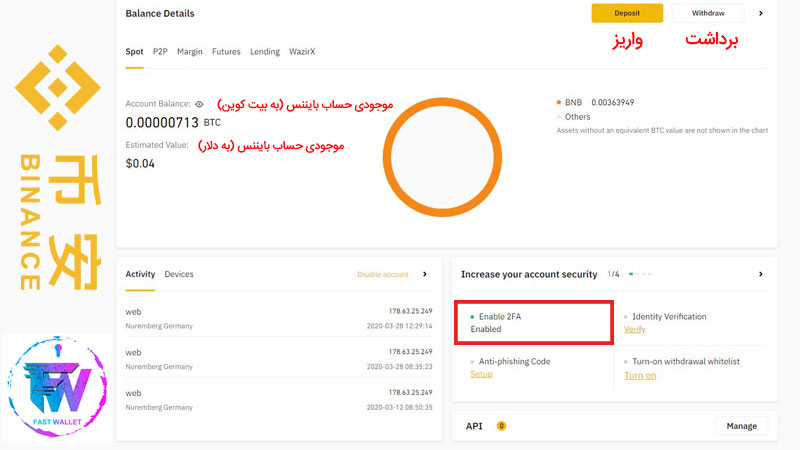Switch to the P2P tab
The image size is (800, 450).
[160, 52]
